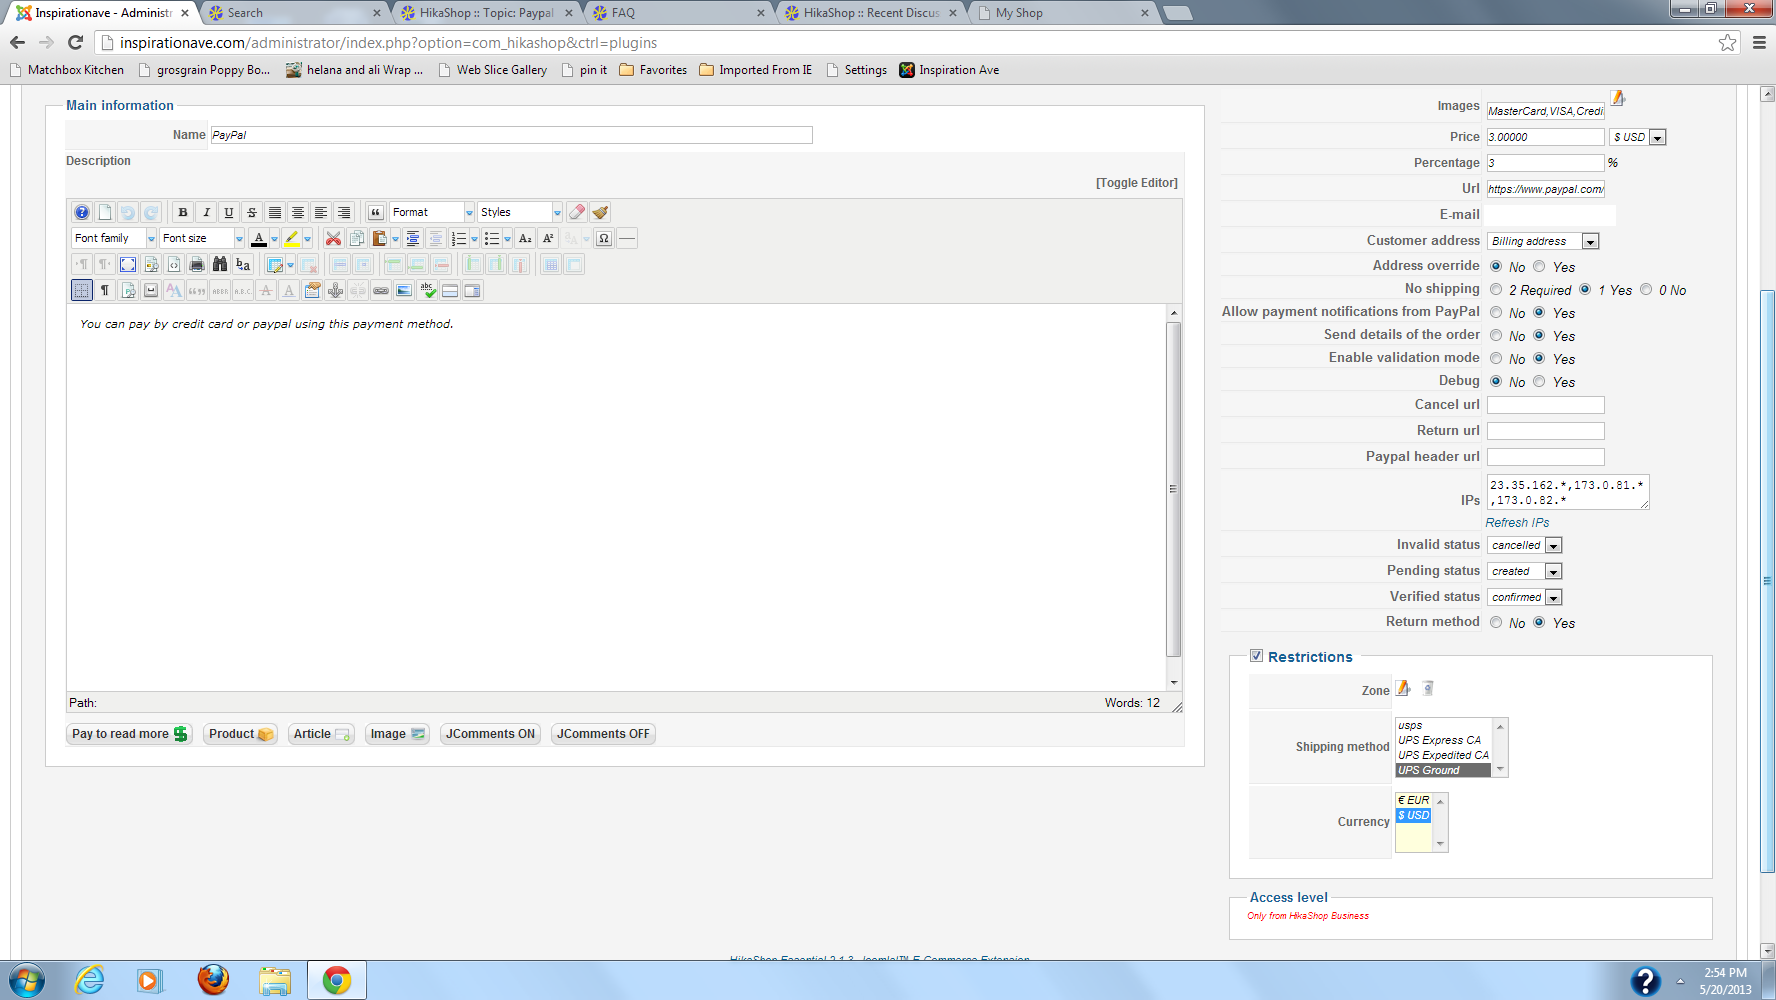1776x1000 pixels.
Task: Pick the text color swatch in editor
Action: pos(259,238)
